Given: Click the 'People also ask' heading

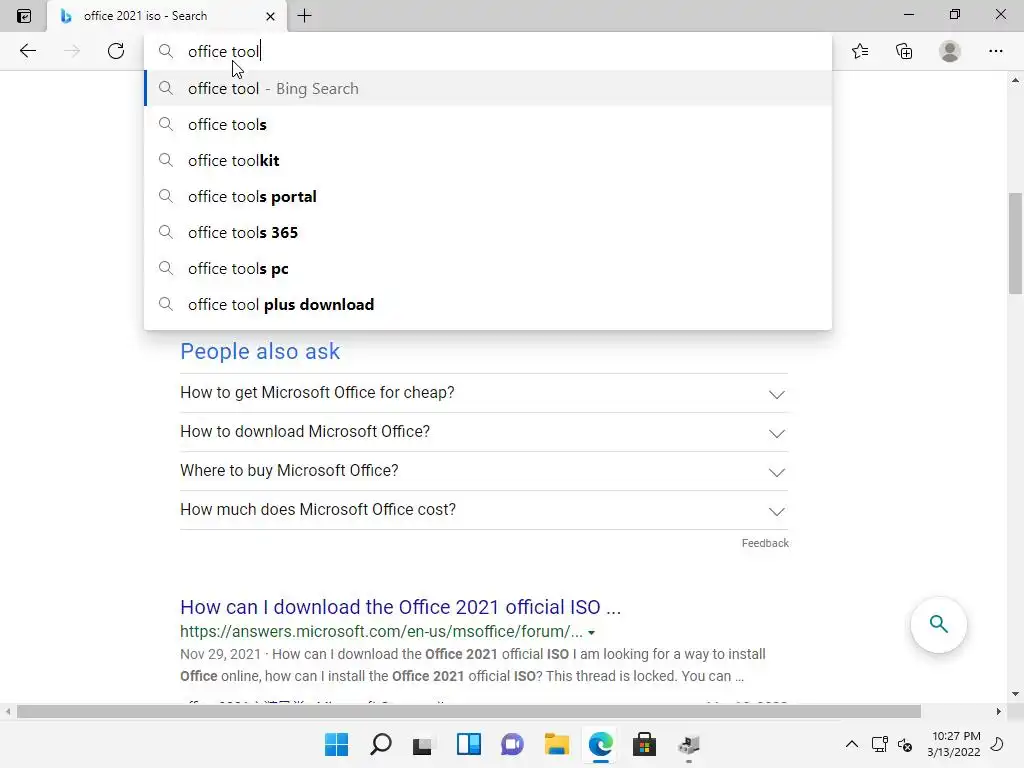Looking at the screenshot, I should 260,351.
